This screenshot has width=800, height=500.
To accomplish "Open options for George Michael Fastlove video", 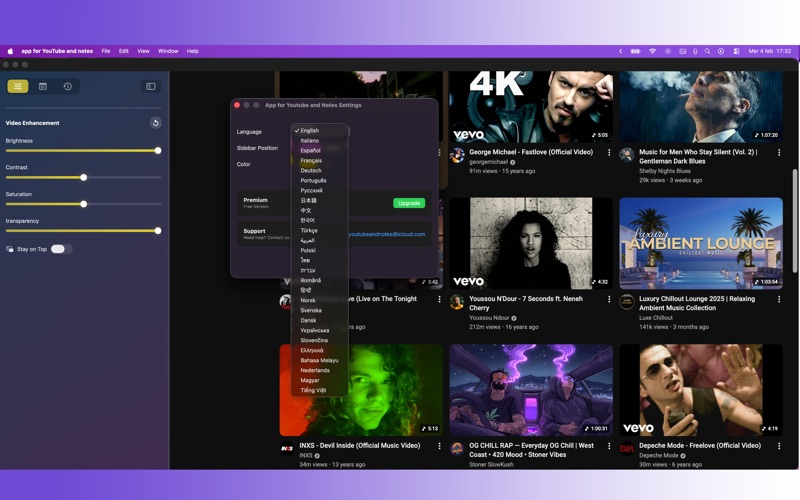I will tap(609, 153).
